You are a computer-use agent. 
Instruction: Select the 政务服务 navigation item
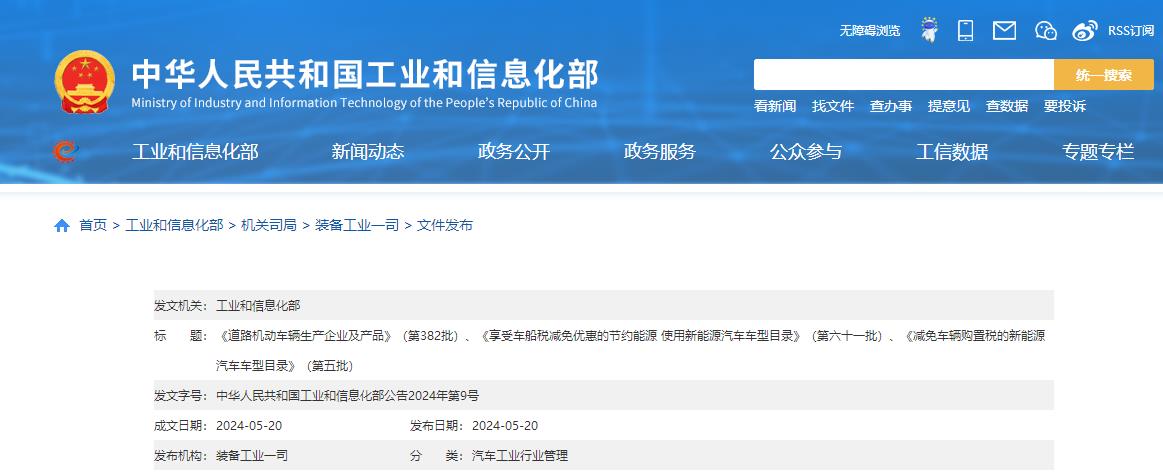click(x=660, y=152)
